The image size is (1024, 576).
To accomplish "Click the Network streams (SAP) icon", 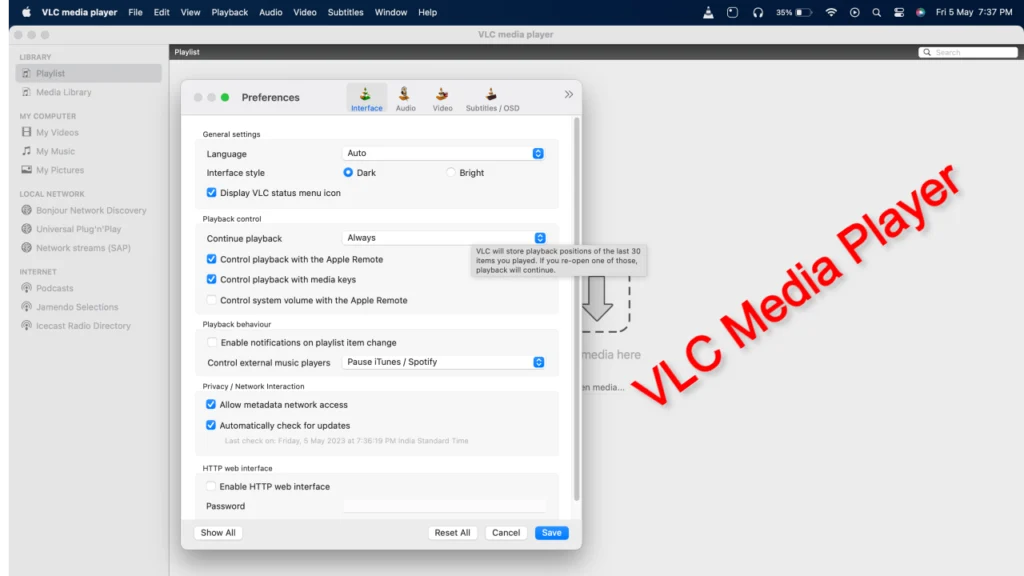I will coord(26,248).
